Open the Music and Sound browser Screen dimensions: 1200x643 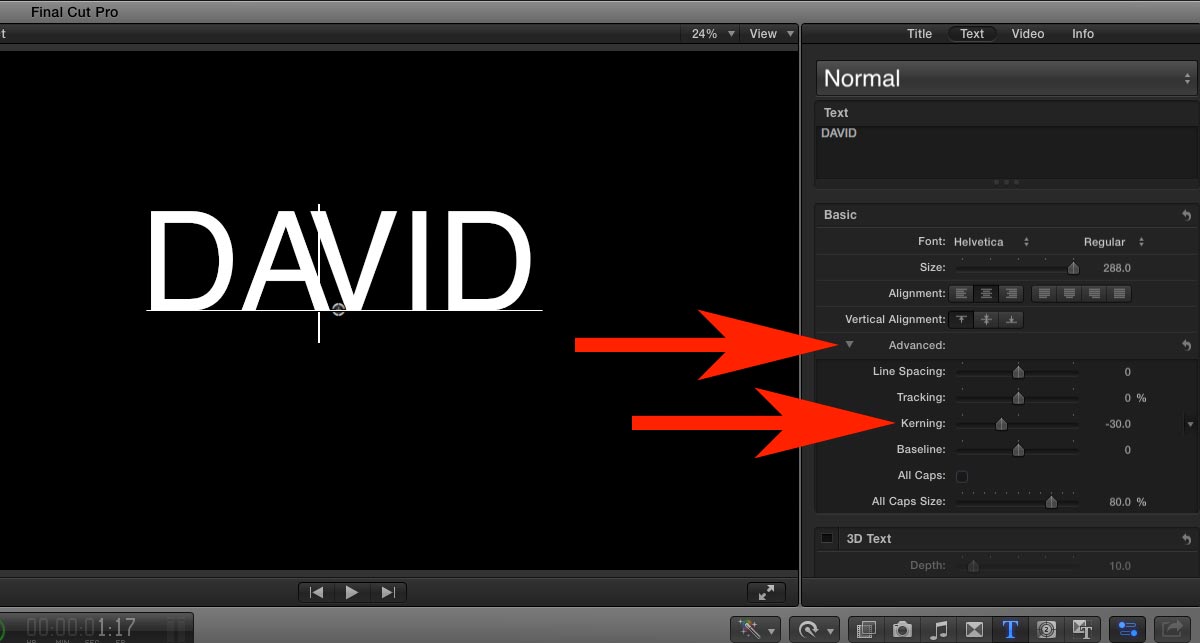pos(939,629)
